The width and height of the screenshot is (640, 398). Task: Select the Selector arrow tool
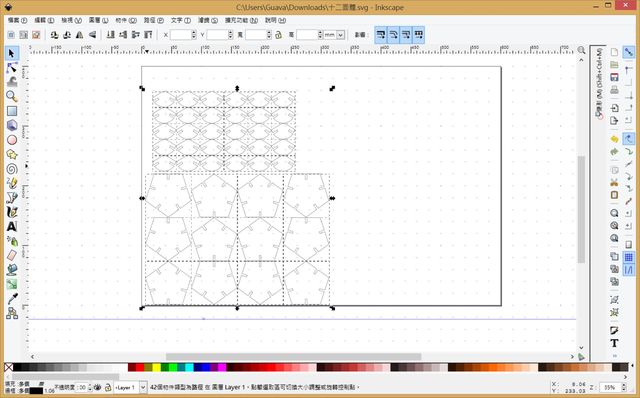(x=11, y=53)
